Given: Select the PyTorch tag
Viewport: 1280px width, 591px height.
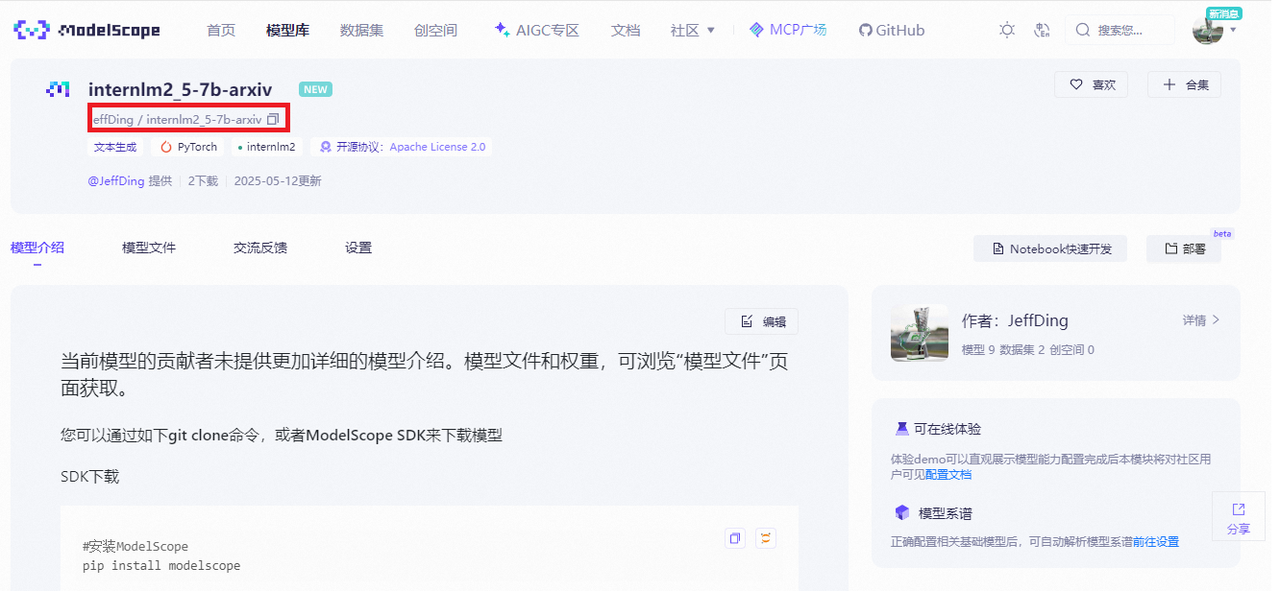Looking at the screenshot, I should pos(189,147).
